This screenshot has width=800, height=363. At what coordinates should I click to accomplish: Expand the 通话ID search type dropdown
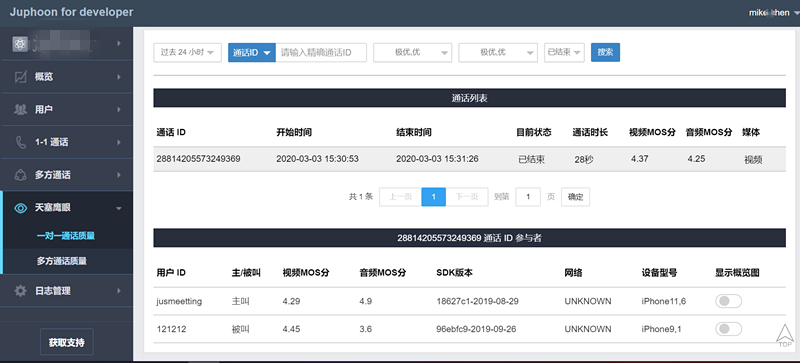point(252,52)
